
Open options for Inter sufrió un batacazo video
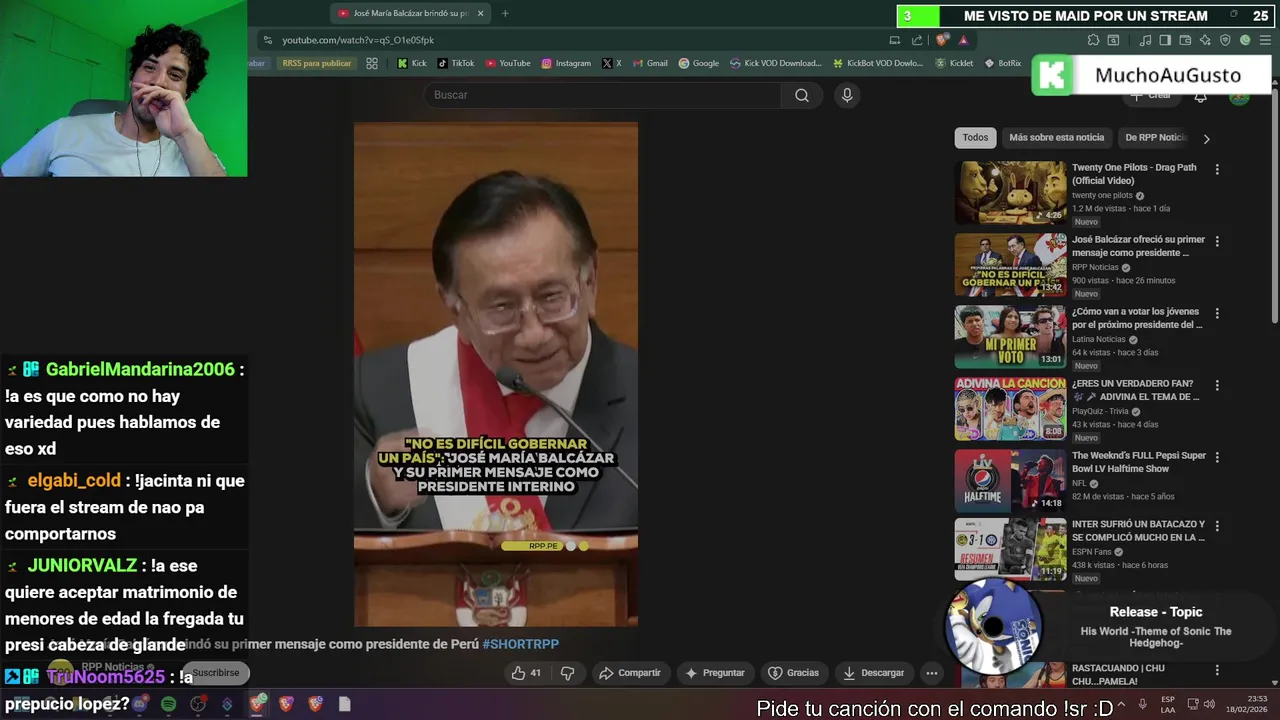(x=1217, y=525)
